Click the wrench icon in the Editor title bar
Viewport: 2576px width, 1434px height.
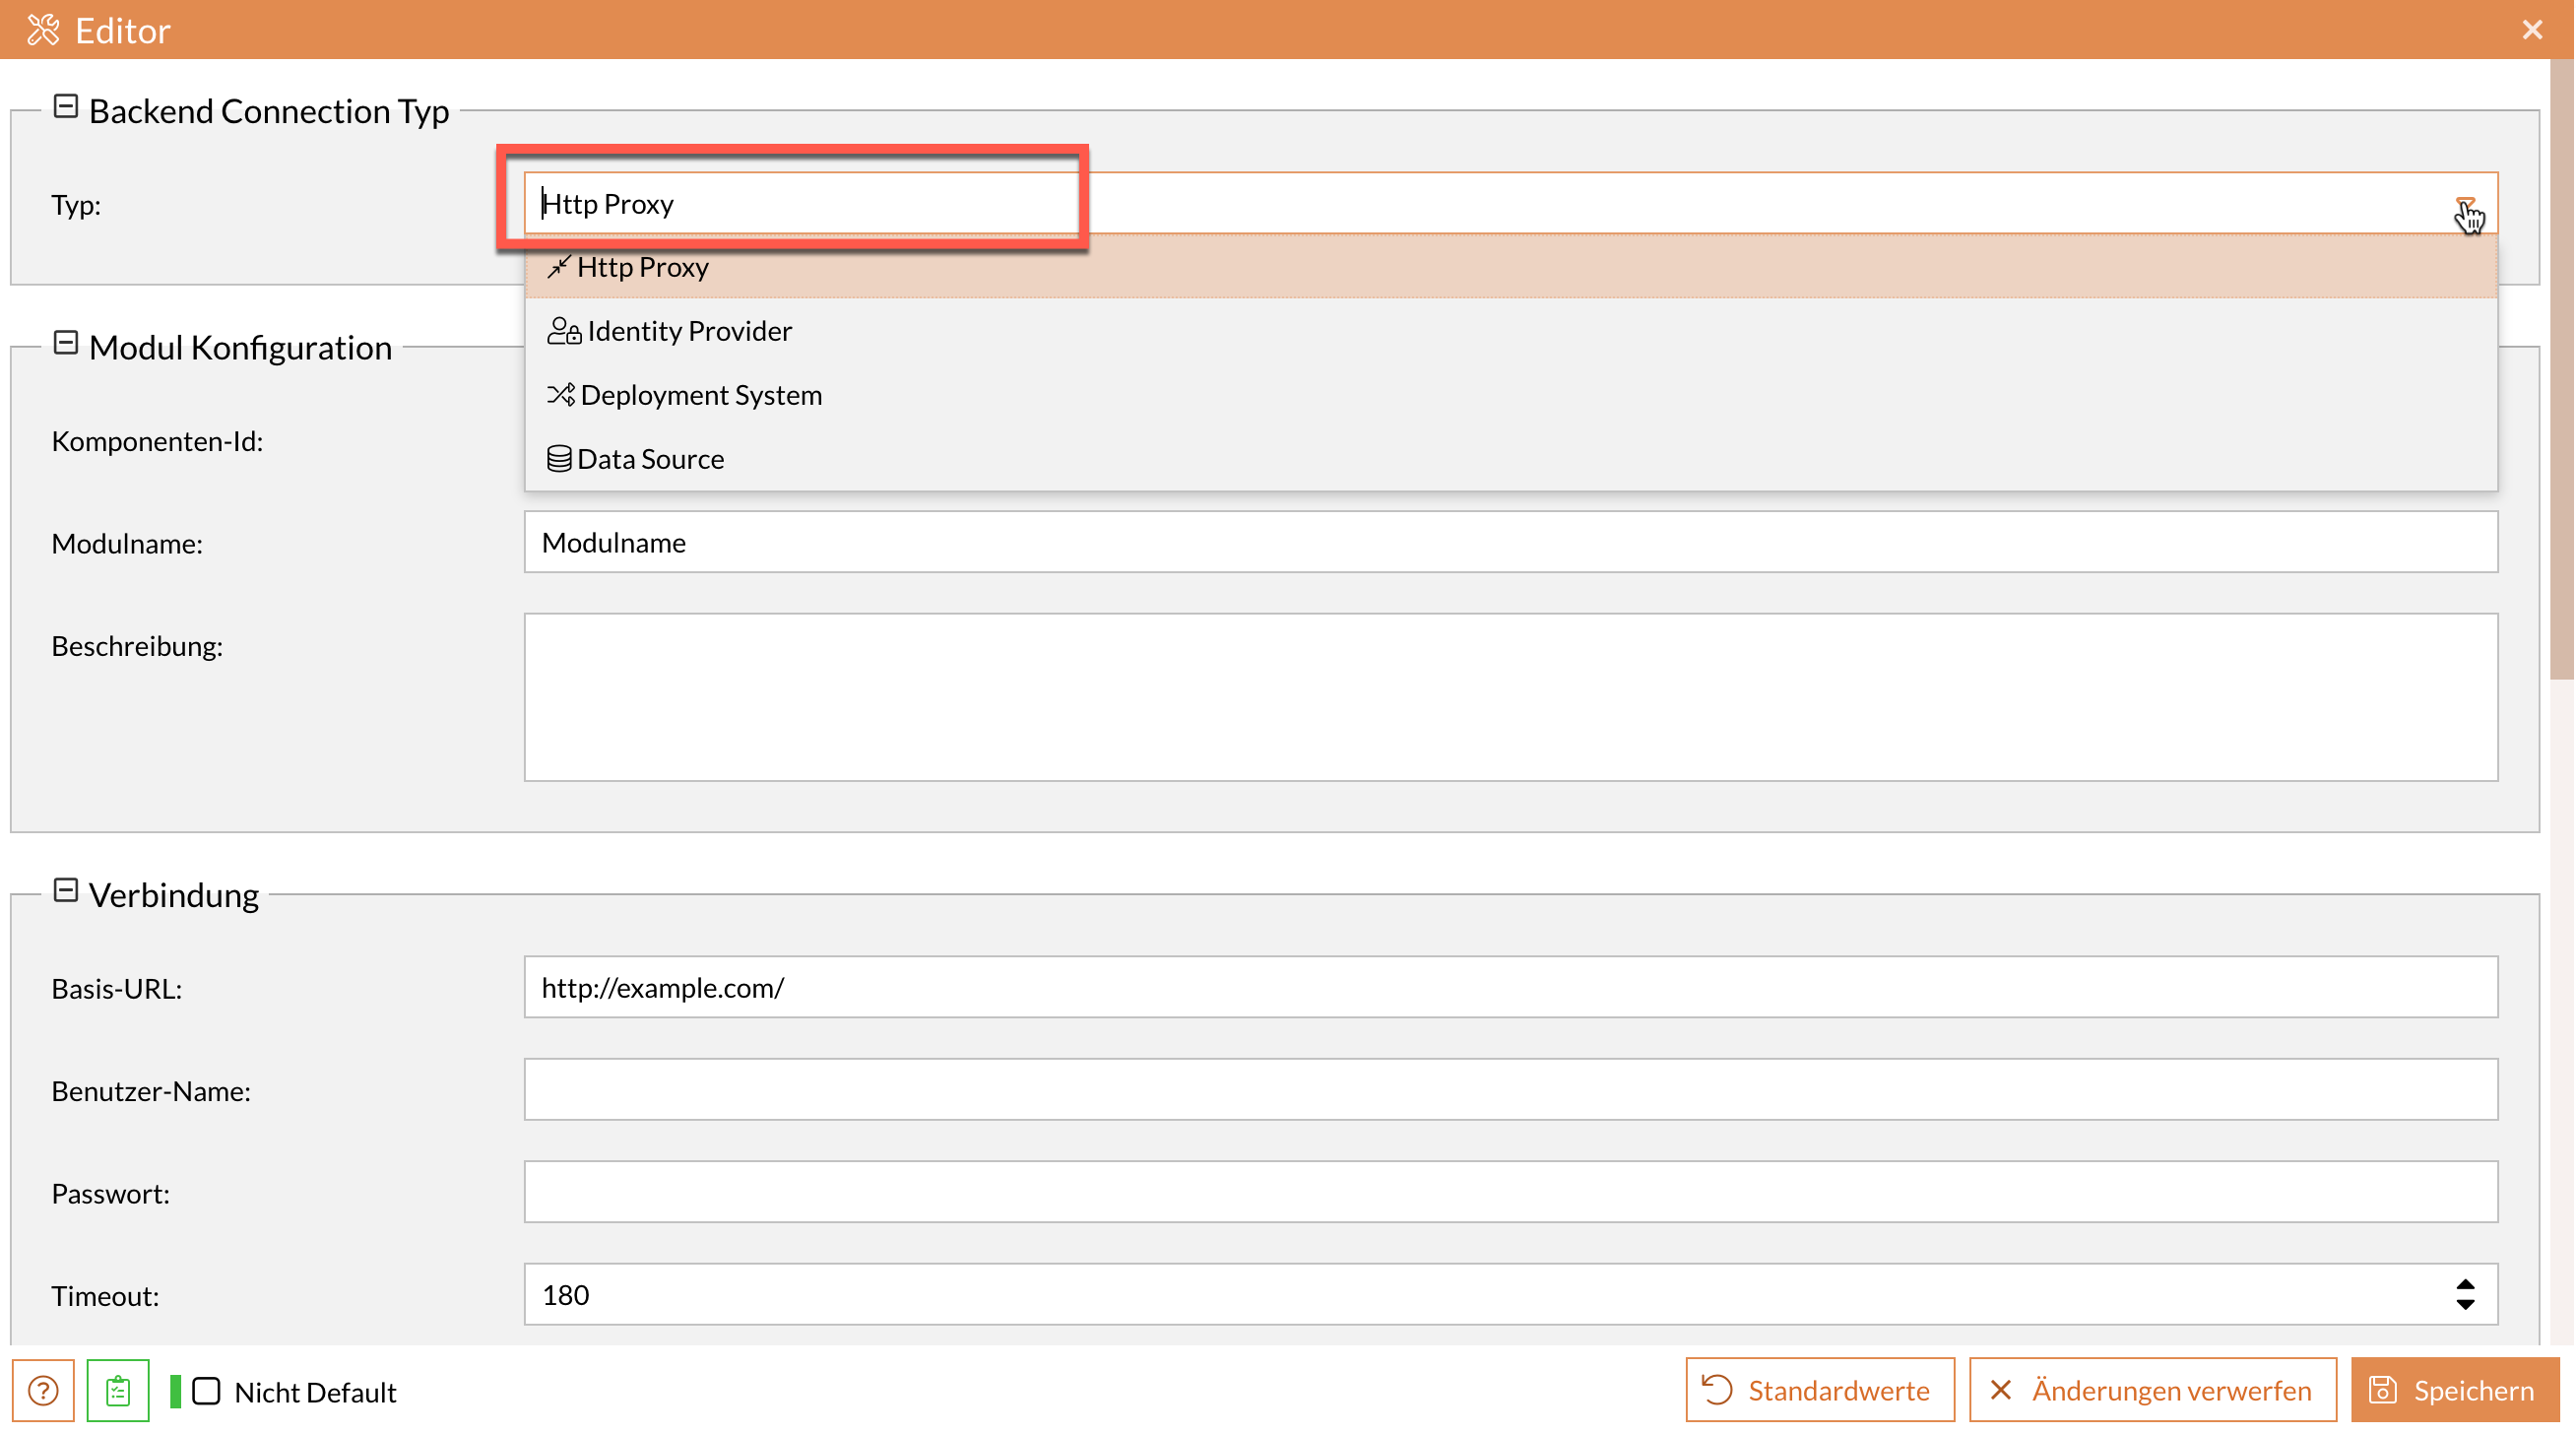(44, 30)
